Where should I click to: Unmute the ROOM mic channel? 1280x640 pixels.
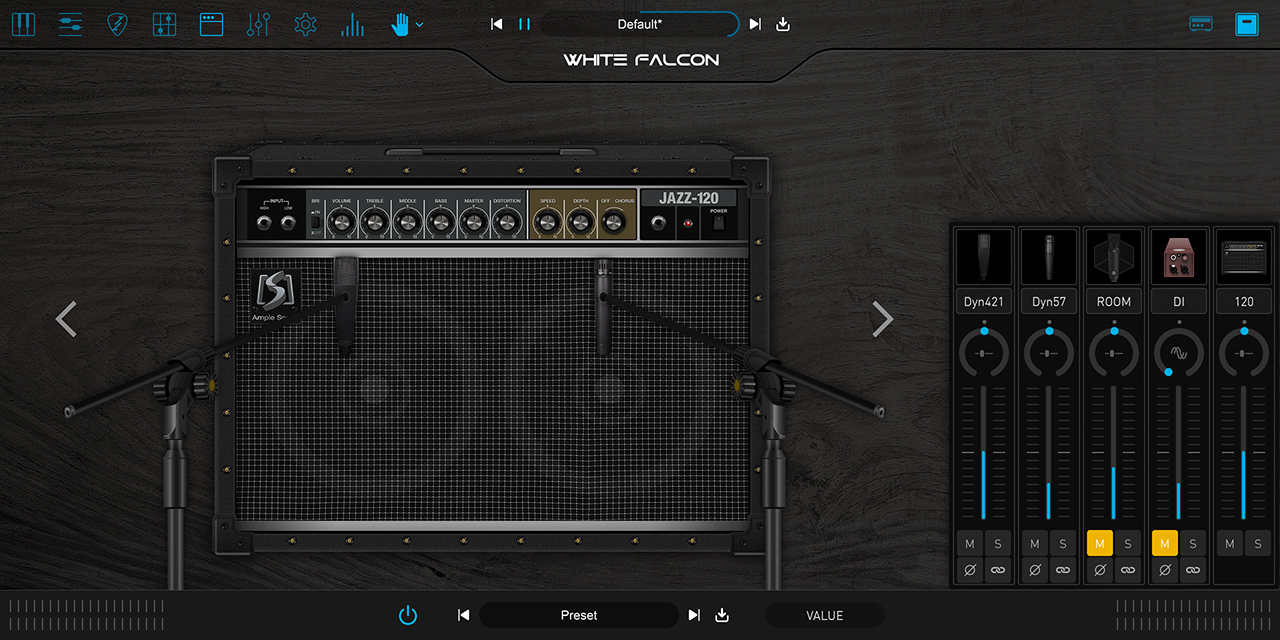[1100, 543]
